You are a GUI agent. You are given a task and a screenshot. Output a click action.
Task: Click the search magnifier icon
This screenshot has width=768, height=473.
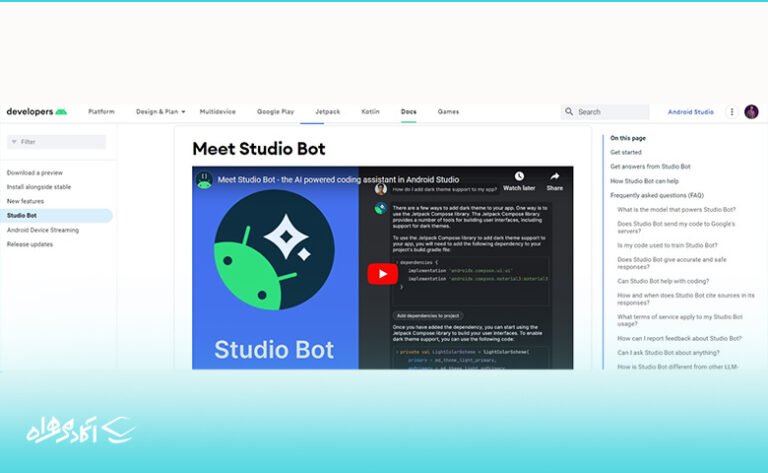[x=570, y=112]
